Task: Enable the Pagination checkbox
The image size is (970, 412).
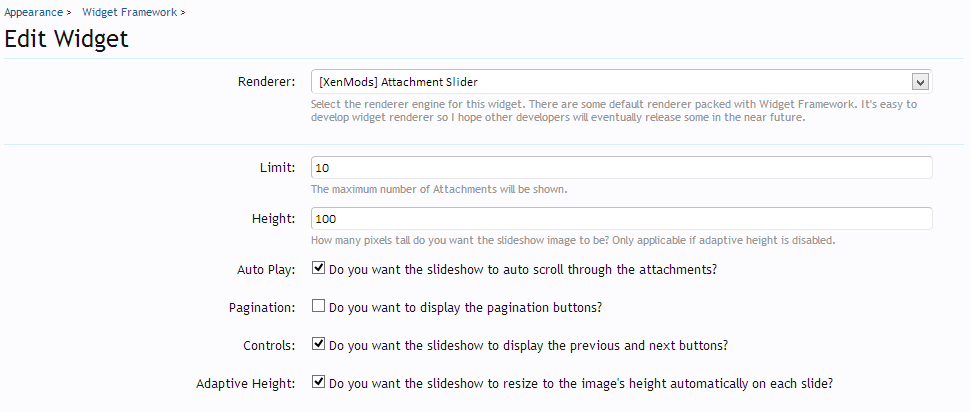Action: point(318,306)
